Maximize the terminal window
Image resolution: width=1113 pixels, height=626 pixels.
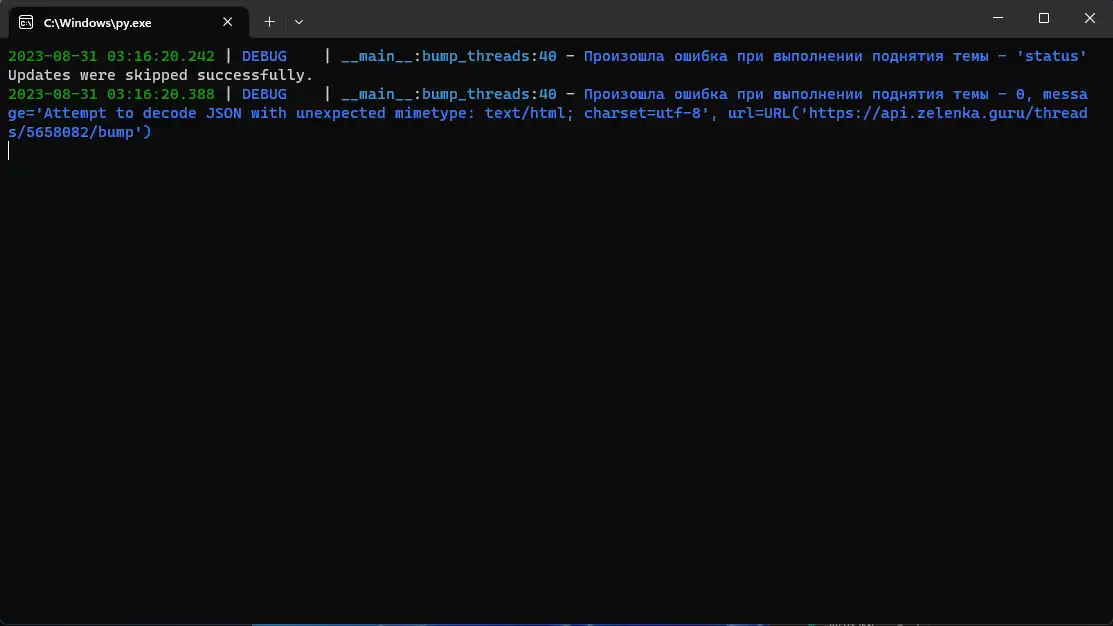coord(1044,18)
